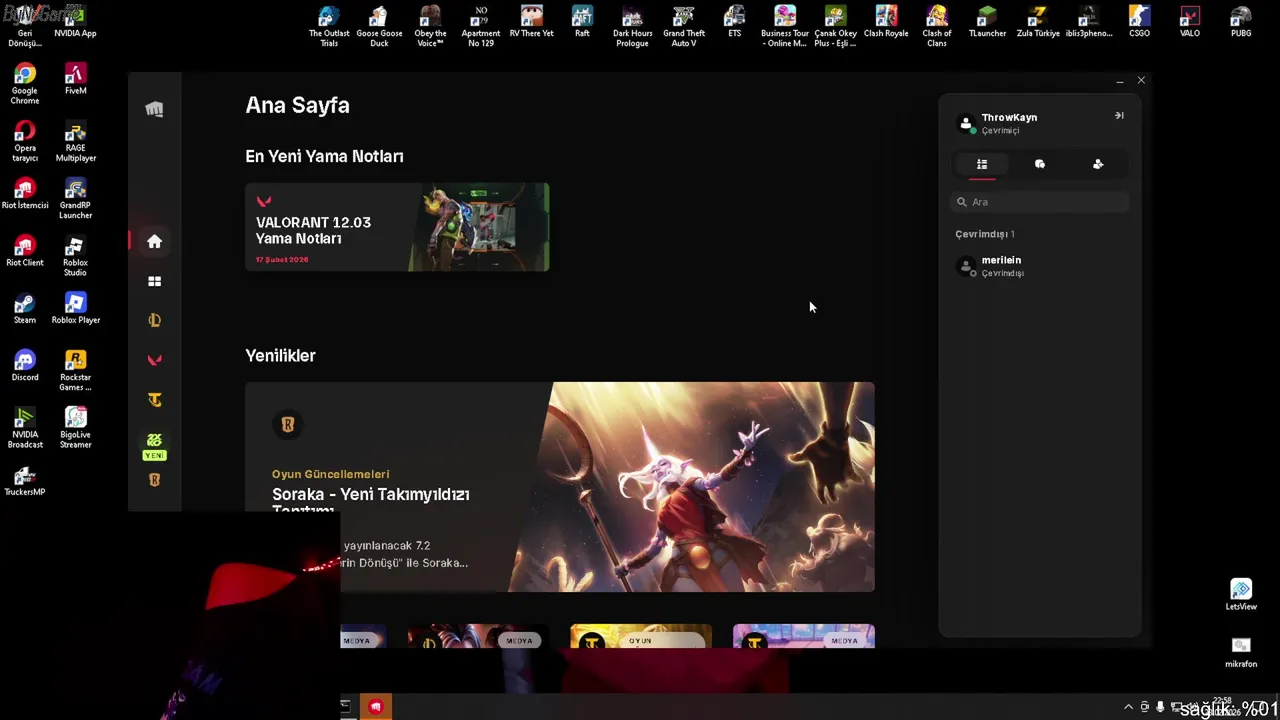Open TLauncher desktop shortcut

[987, 22]
